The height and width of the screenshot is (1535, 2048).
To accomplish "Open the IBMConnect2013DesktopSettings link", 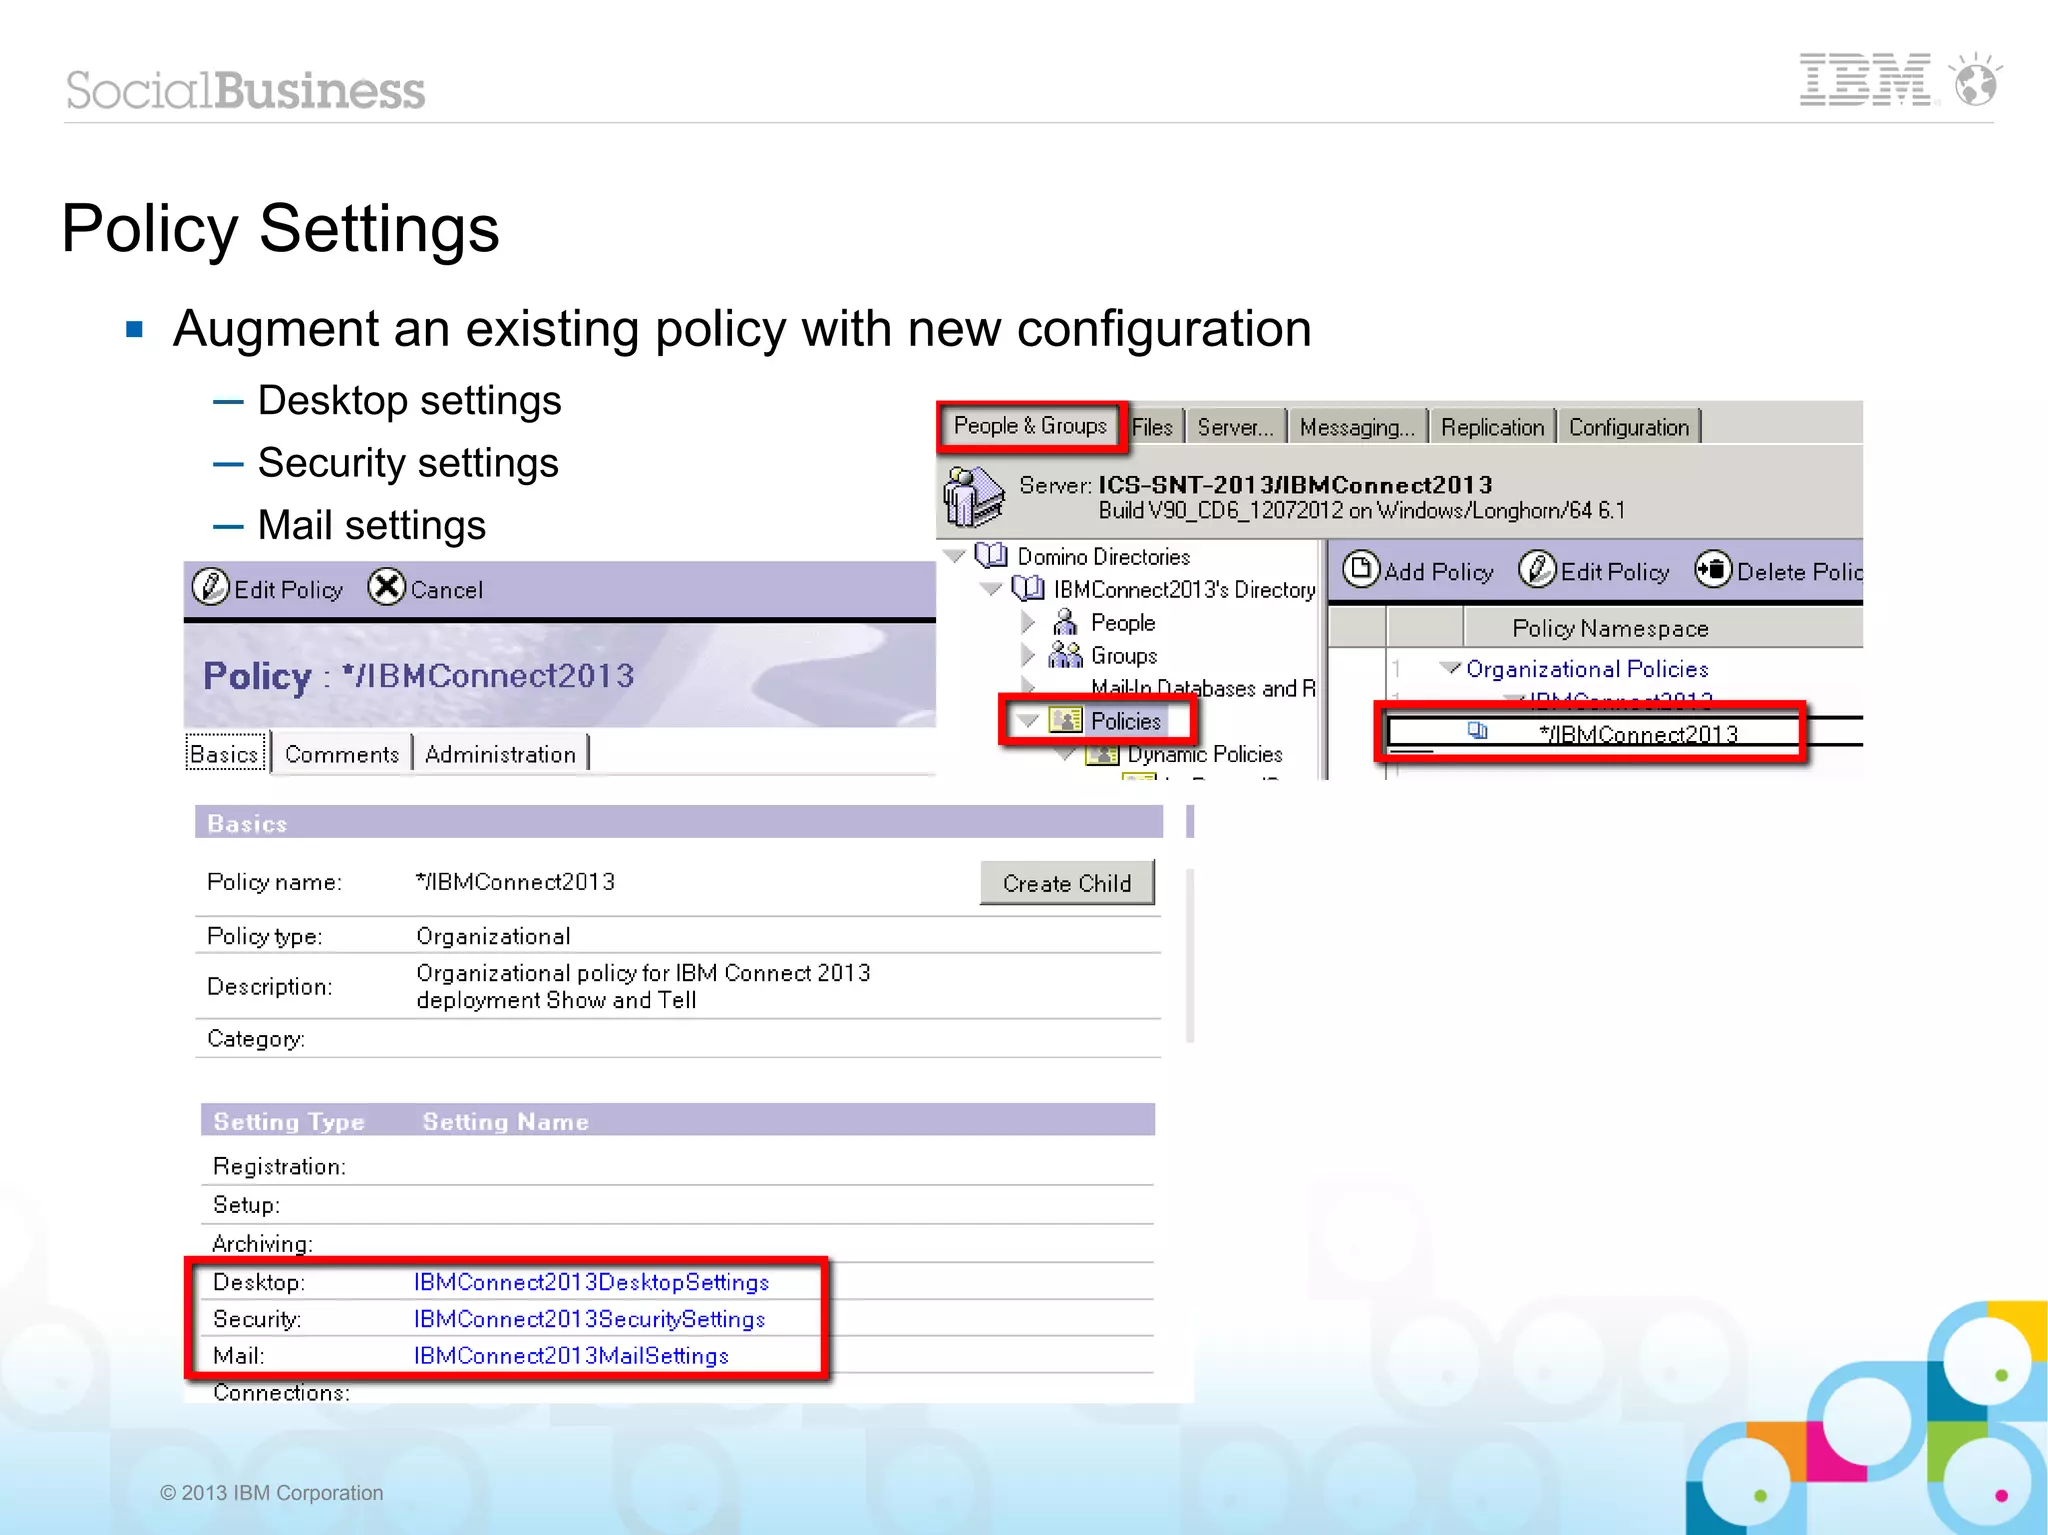I will tap(591, 1282).
